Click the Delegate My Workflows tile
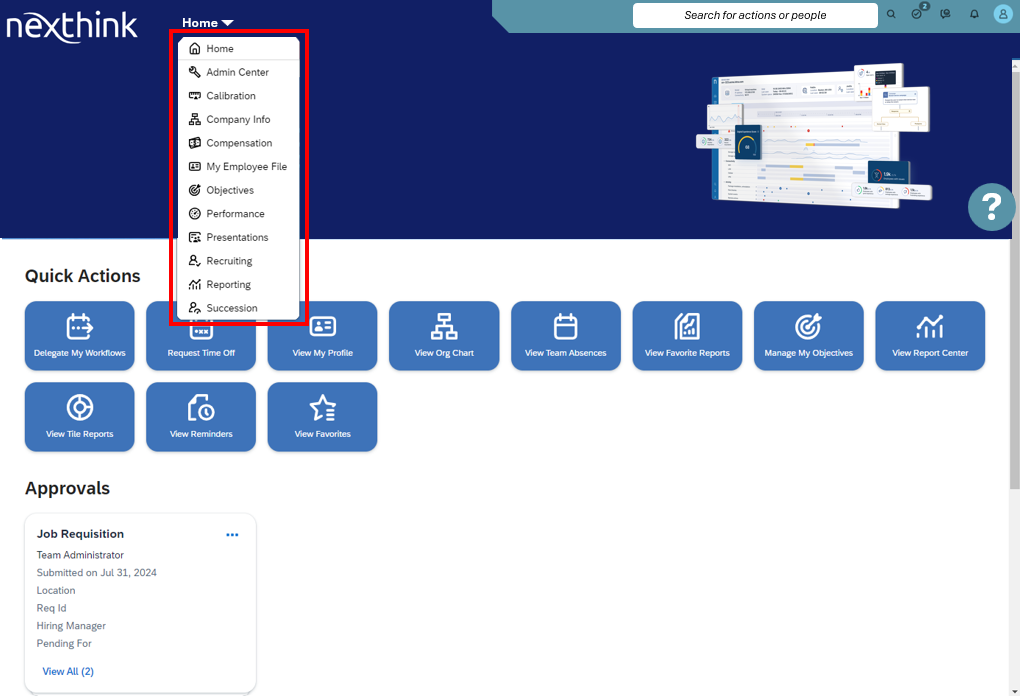The height and width of the screenshot is (697, 1020). pyautogui.click(x=79, y=335)
